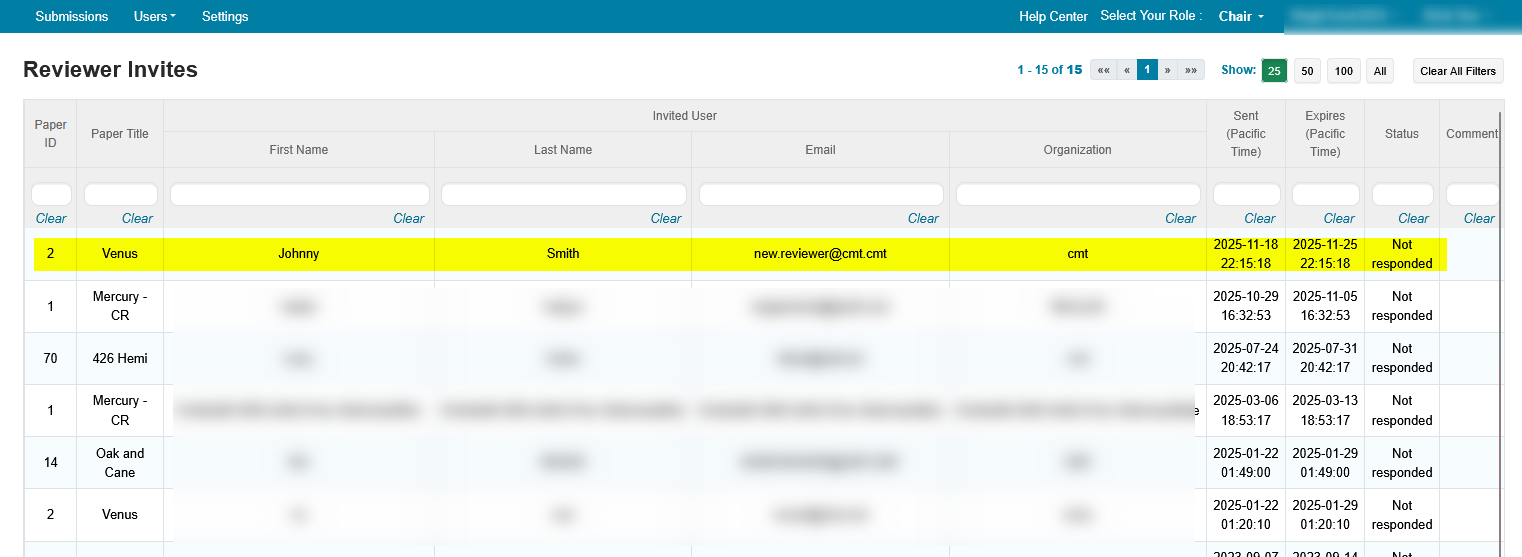Go to previous page arrow
Screen dimensions: 1522x557
coord(1127,70)
